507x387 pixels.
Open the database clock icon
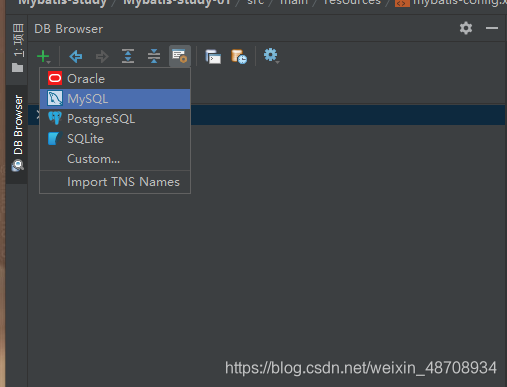(x=239, y=56)
